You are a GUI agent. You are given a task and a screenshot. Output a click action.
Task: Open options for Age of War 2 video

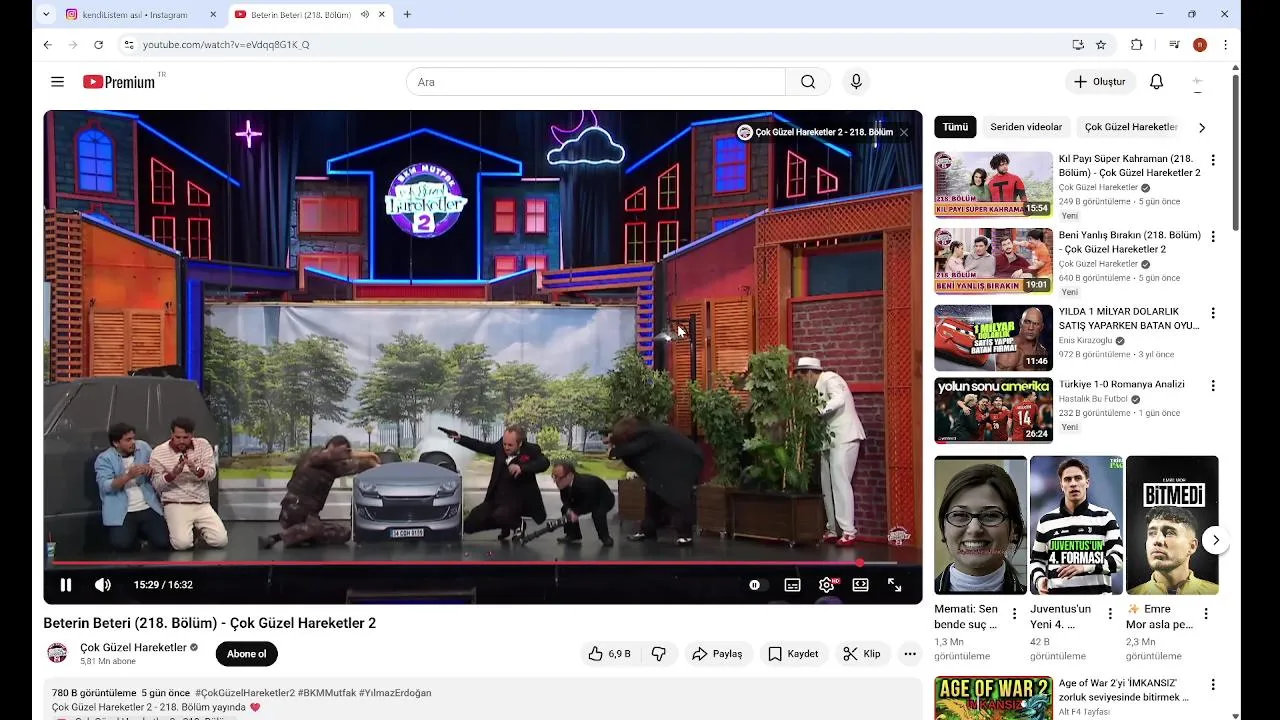click(1213, 685)
